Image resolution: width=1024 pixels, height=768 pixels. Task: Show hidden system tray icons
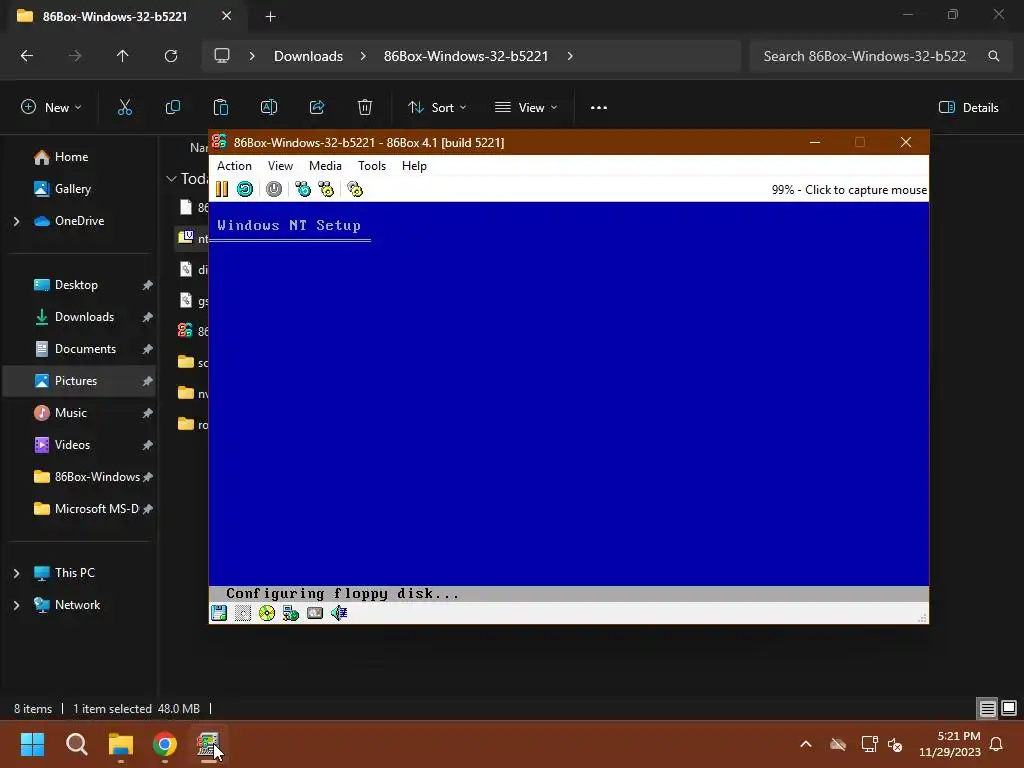806,744
